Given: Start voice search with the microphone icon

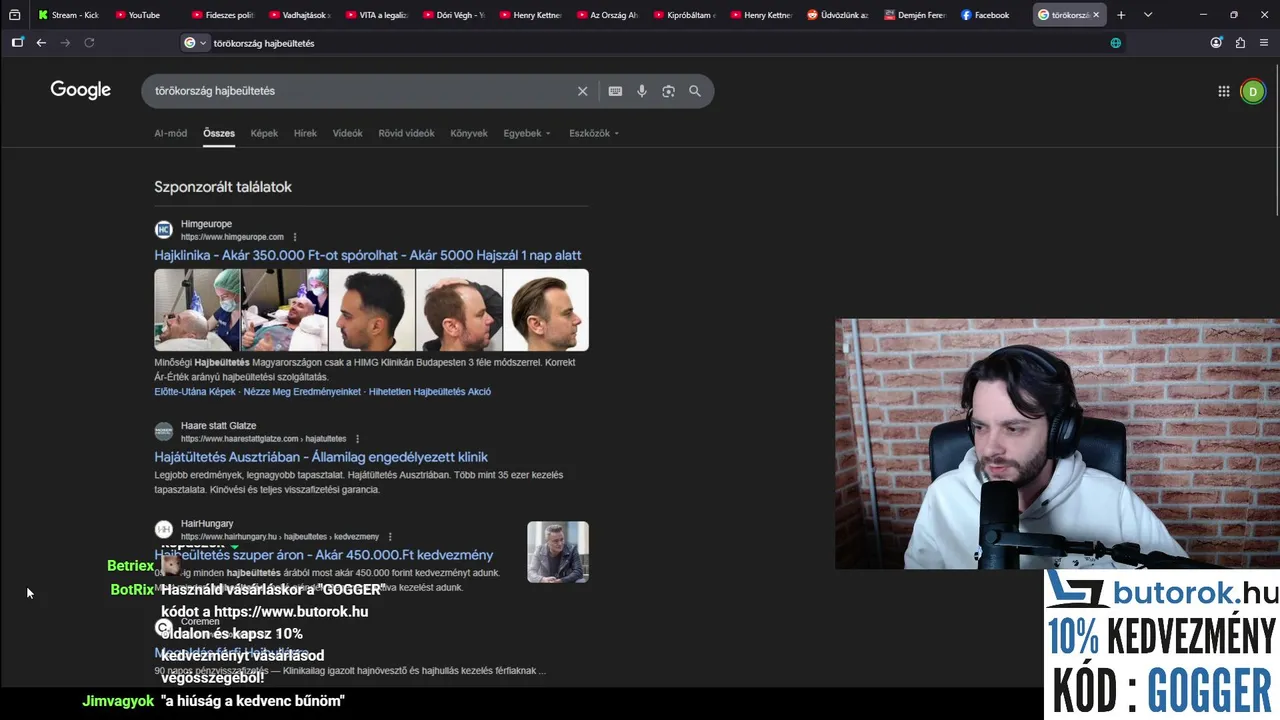Looking at the screenshot, I should (x=642, y=91).
